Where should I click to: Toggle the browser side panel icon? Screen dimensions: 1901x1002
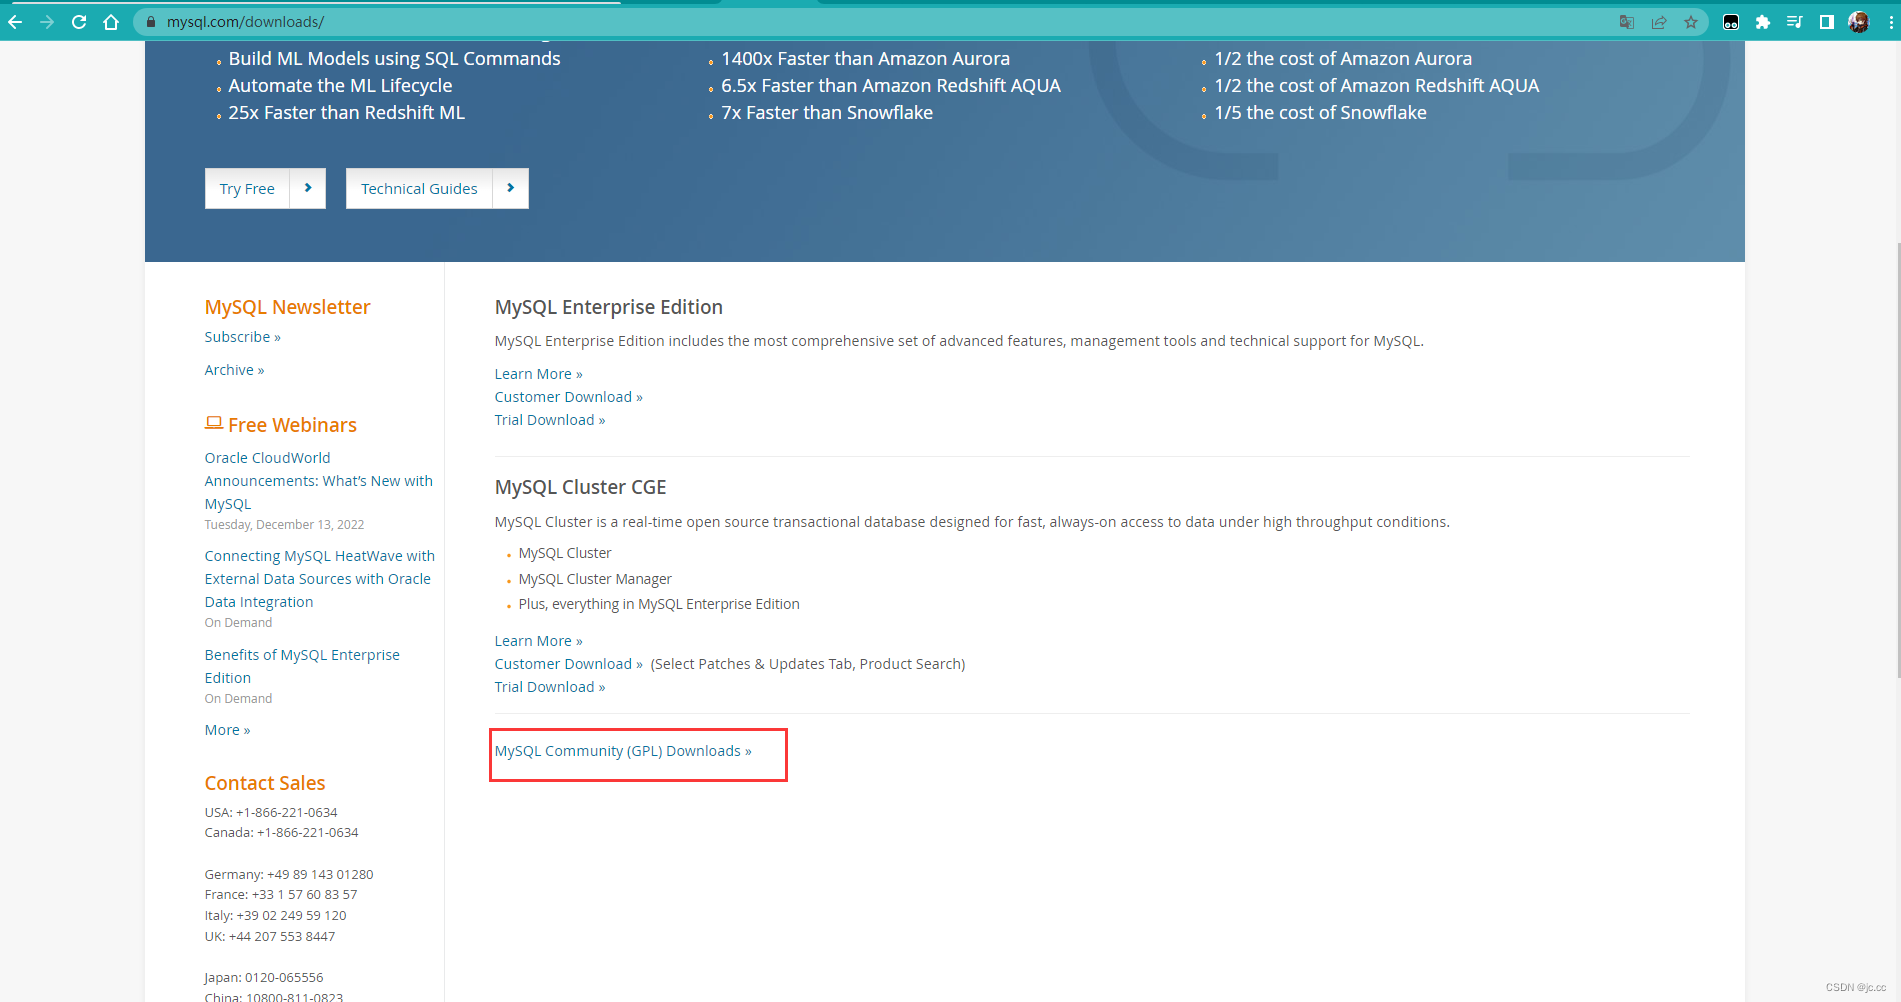pos(1827,22)
